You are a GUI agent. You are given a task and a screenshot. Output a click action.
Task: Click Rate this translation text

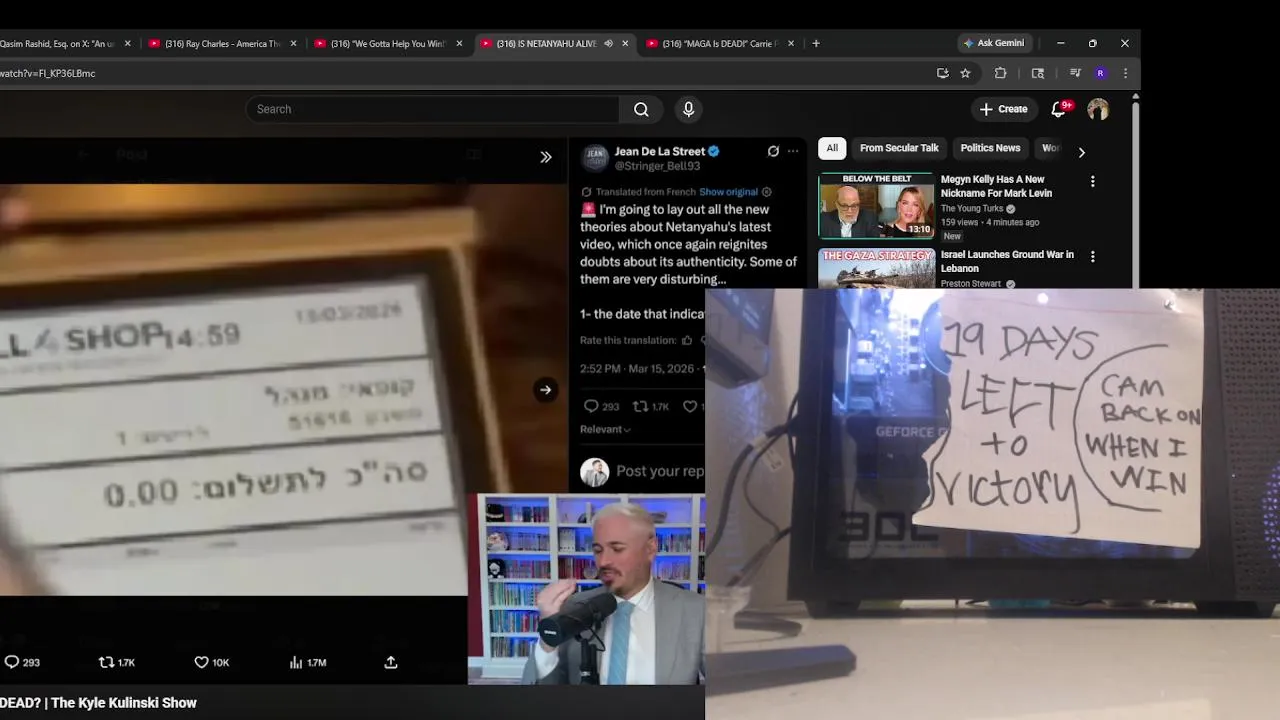(x=628, y=340)
